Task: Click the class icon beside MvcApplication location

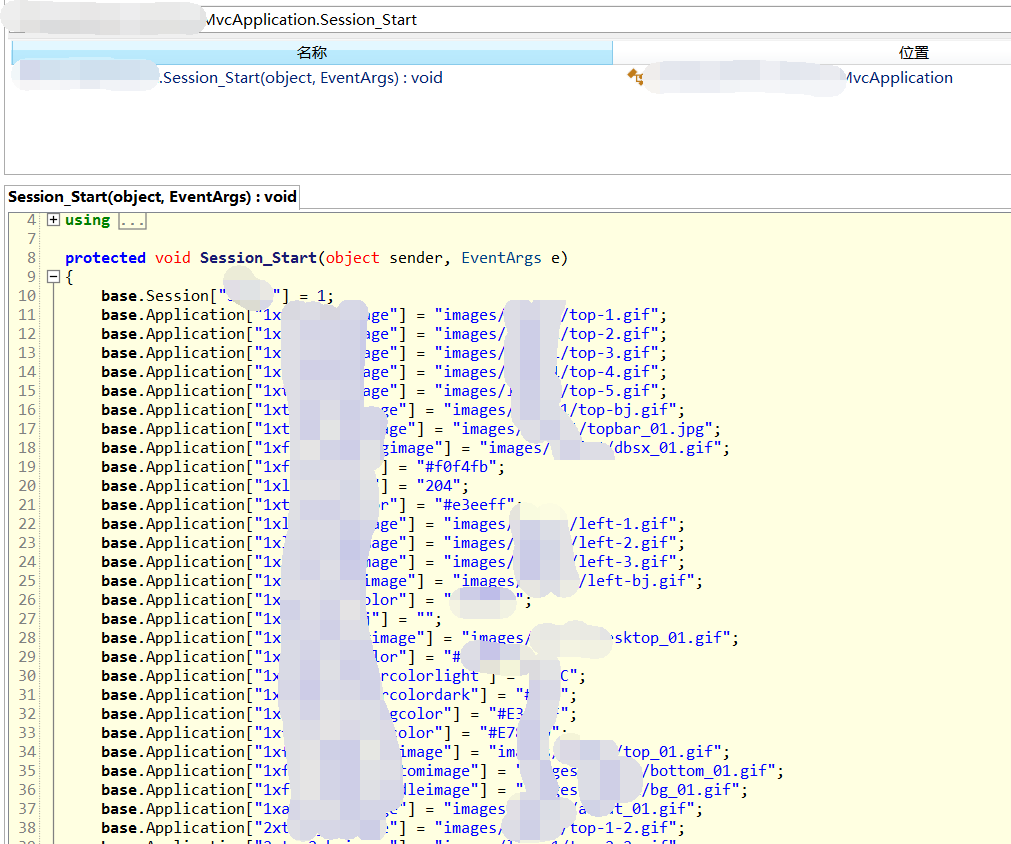Action: pyautogui.click(x=634, y=78)
